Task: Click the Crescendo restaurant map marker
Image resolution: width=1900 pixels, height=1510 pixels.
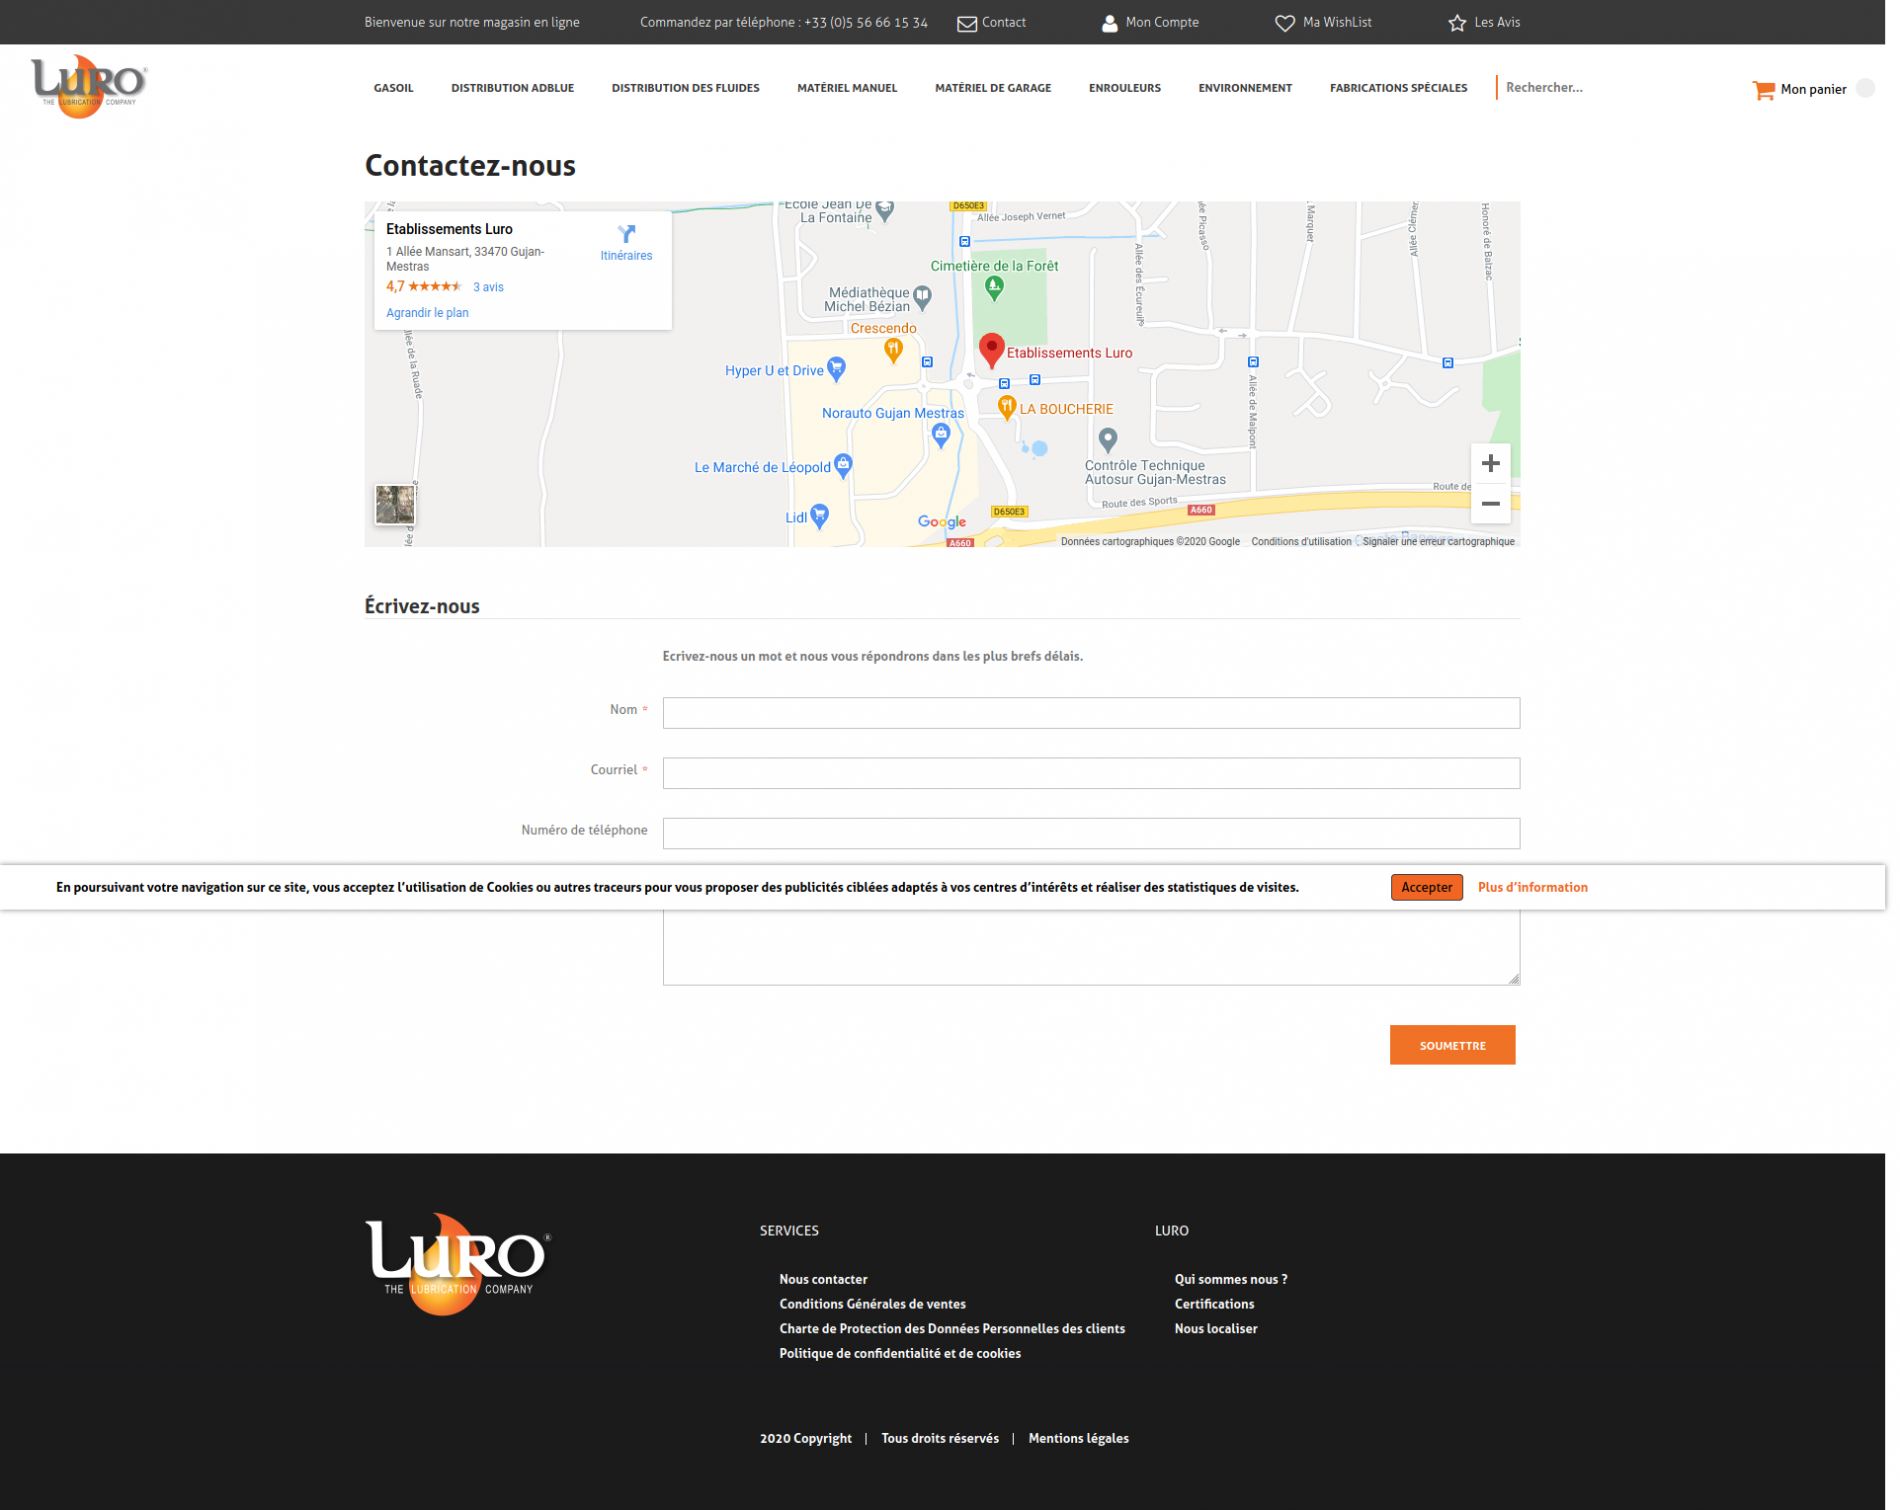Action: (893, 350)
